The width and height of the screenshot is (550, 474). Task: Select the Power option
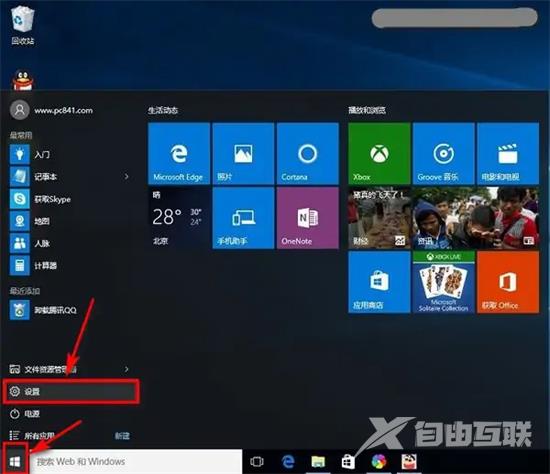(71, 414)
